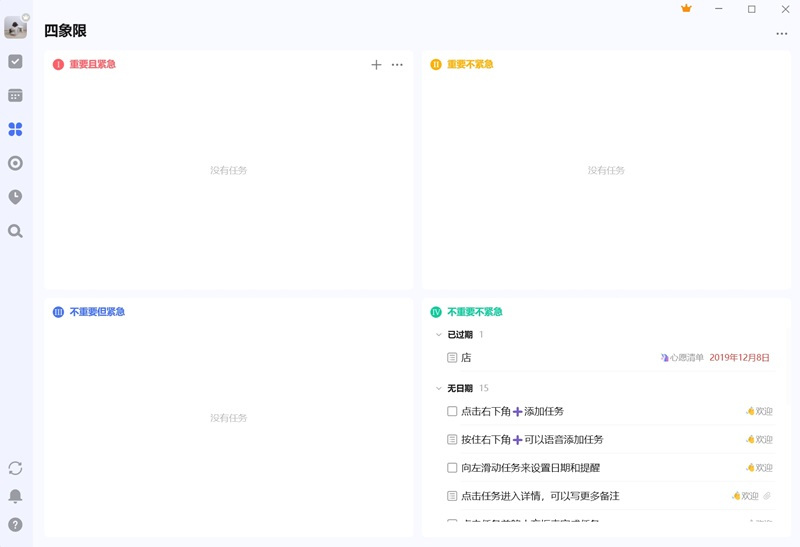Click the Search magnifier in sidebar
800x547 pixels.
[x=15, y=231]
